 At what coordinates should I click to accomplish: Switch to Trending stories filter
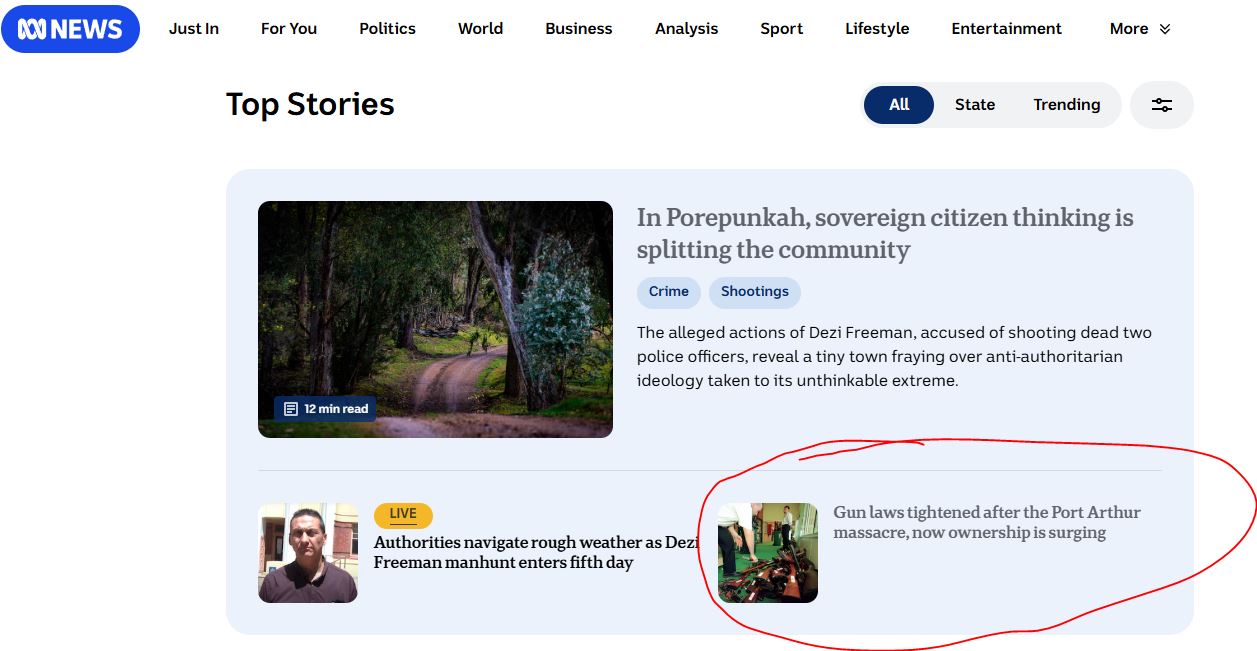click(x=1066, y=105)
